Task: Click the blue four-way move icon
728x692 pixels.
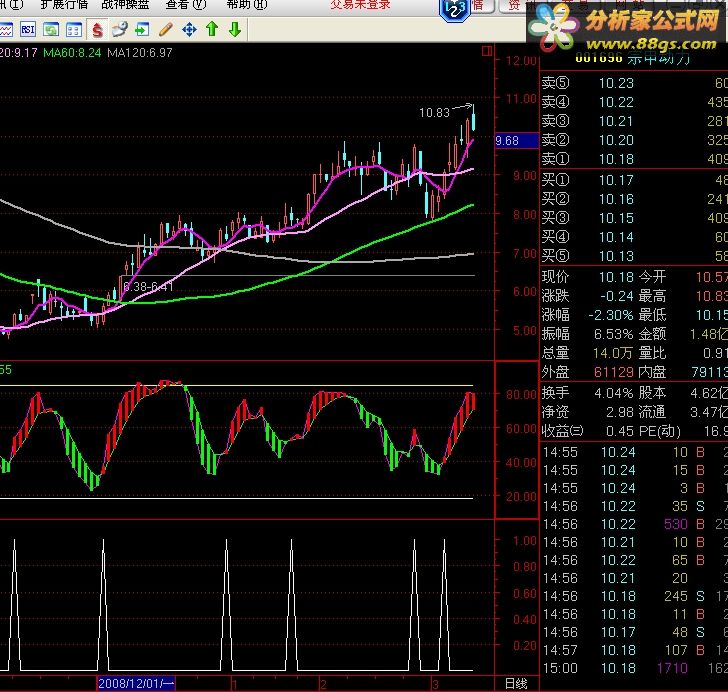Action: point(189,30)
